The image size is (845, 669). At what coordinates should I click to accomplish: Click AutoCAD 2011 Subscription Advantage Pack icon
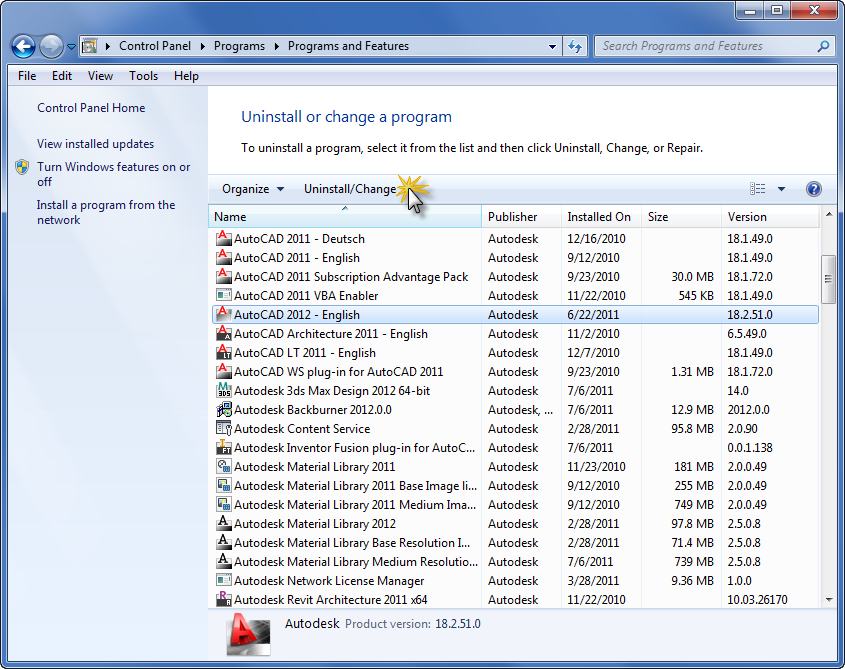[x=224, y=277]
